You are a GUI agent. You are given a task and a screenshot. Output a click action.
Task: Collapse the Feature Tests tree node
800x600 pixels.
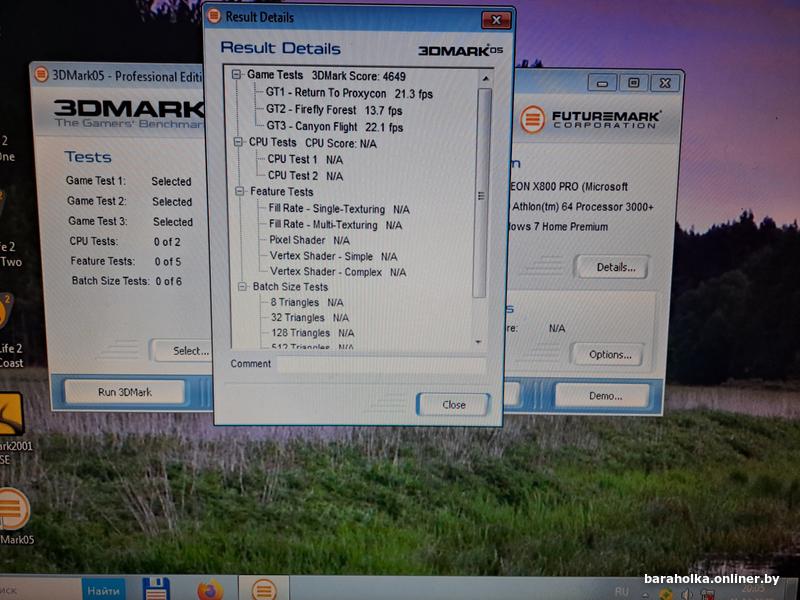tap(240, 191)
